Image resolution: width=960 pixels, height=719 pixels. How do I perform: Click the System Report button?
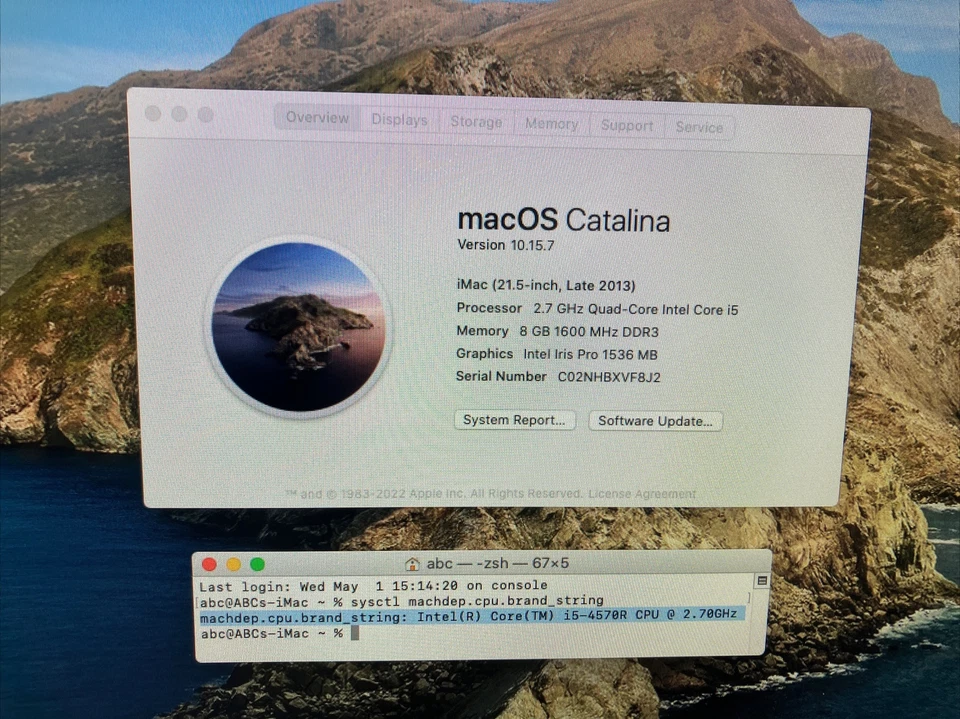coord(514,420)
